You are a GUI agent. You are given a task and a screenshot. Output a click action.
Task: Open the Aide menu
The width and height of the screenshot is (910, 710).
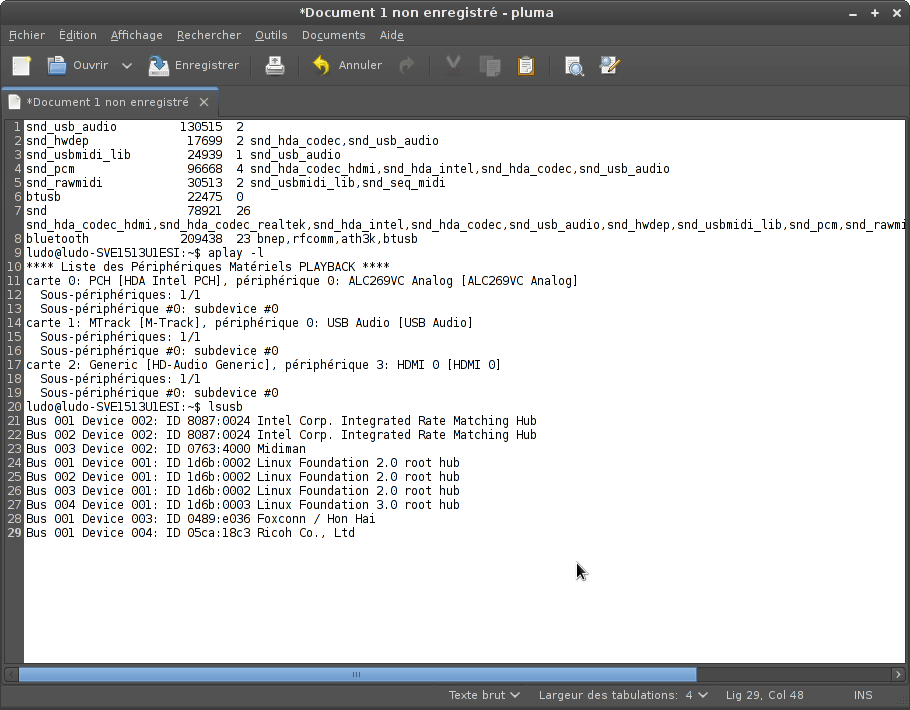392,35
